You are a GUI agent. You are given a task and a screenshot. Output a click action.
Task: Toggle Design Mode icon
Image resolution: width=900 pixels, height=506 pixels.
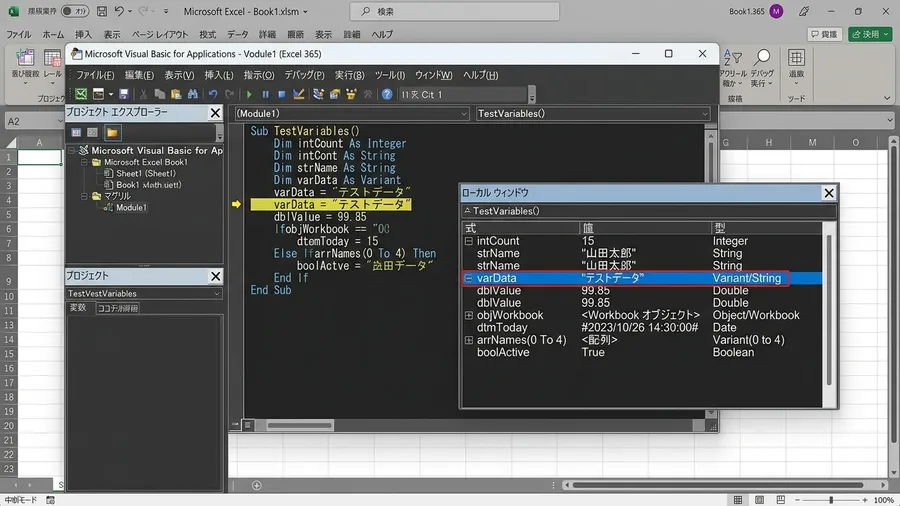[298, 94]
